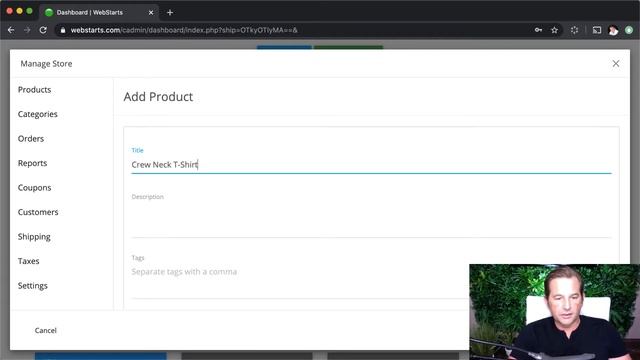The width and height of the screenshot is (640, 360).
Task: Show the Customers section
Action: [38, 212]
